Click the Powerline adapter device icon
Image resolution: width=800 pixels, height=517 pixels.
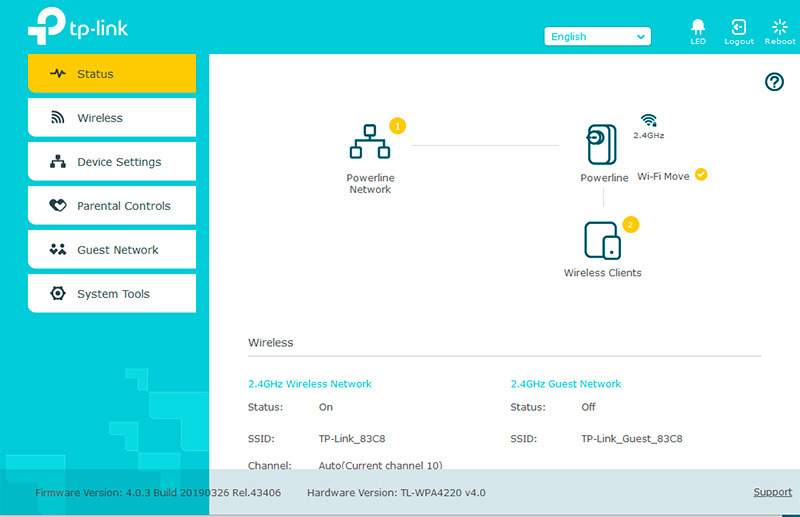tap(602, 145)
